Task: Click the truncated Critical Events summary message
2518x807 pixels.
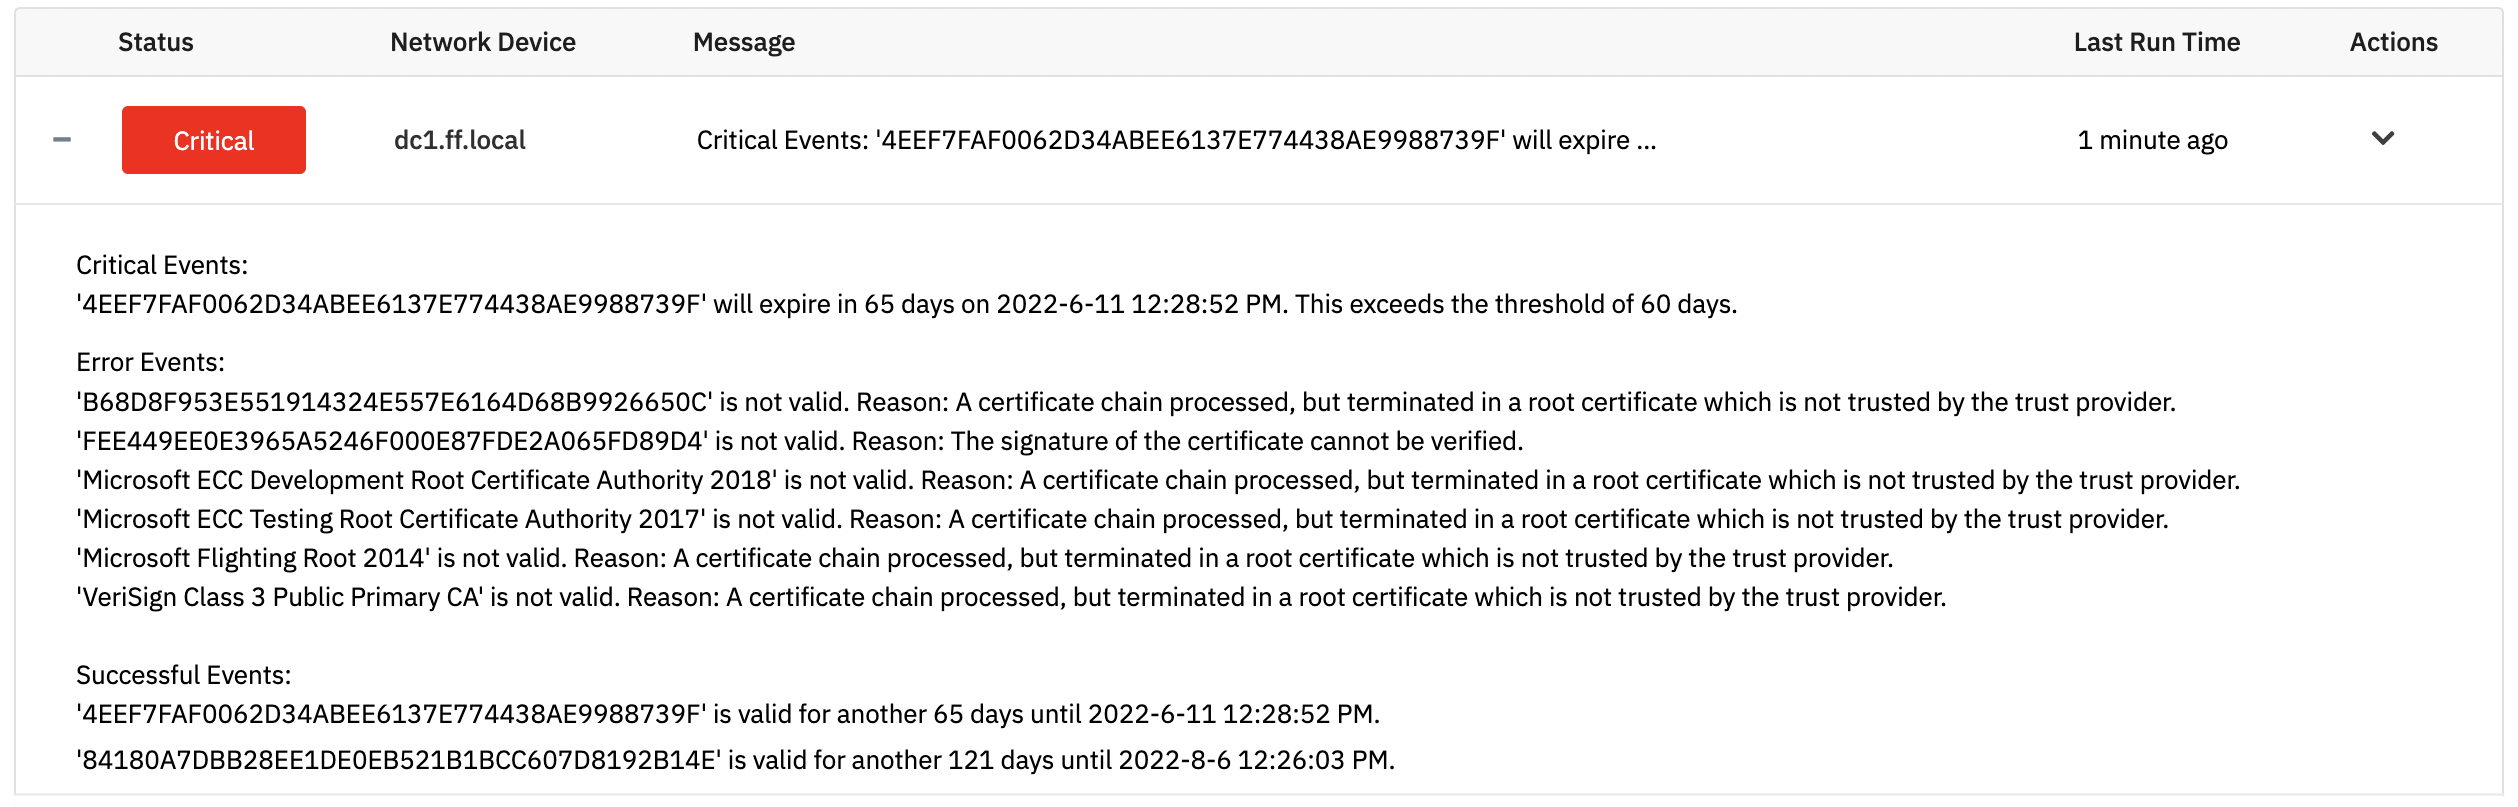Action: [x=1176, y=140]
